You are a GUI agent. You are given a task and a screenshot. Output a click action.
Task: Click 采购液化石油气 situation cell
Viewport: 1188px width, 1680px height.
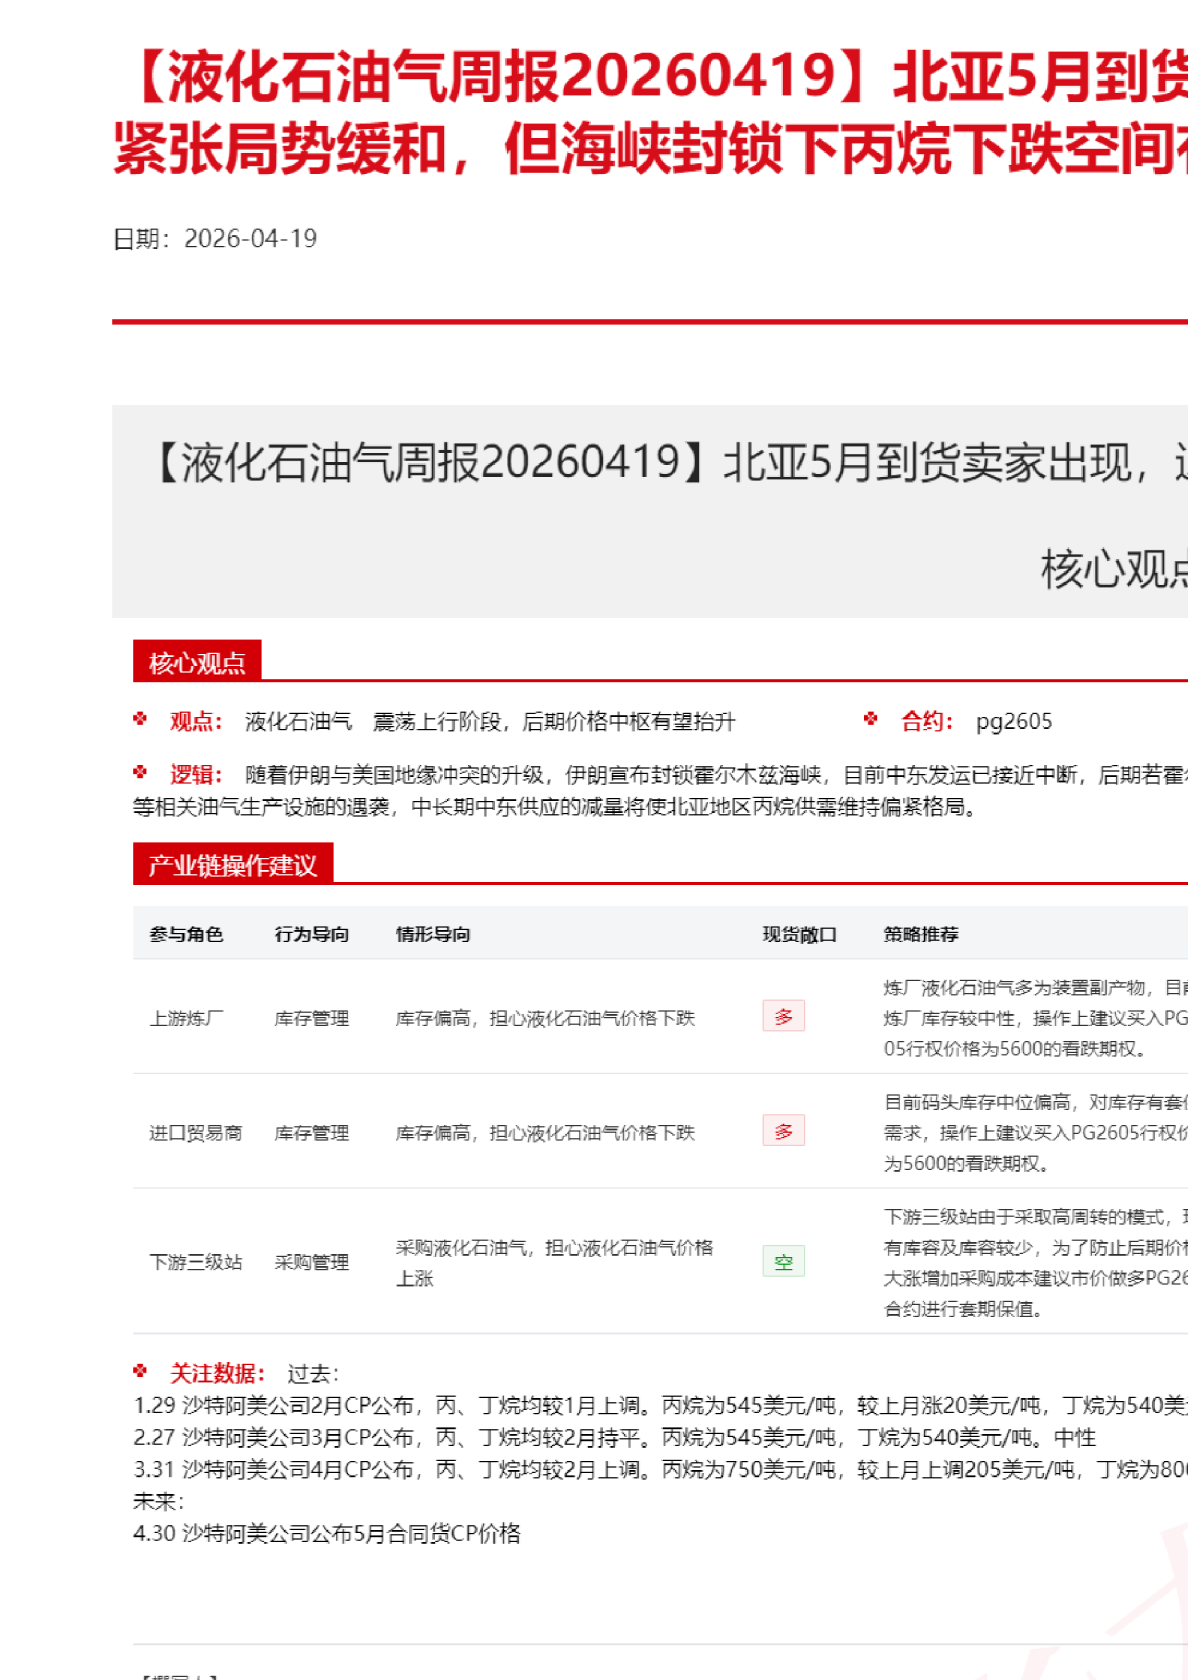tap(555, 1263)
